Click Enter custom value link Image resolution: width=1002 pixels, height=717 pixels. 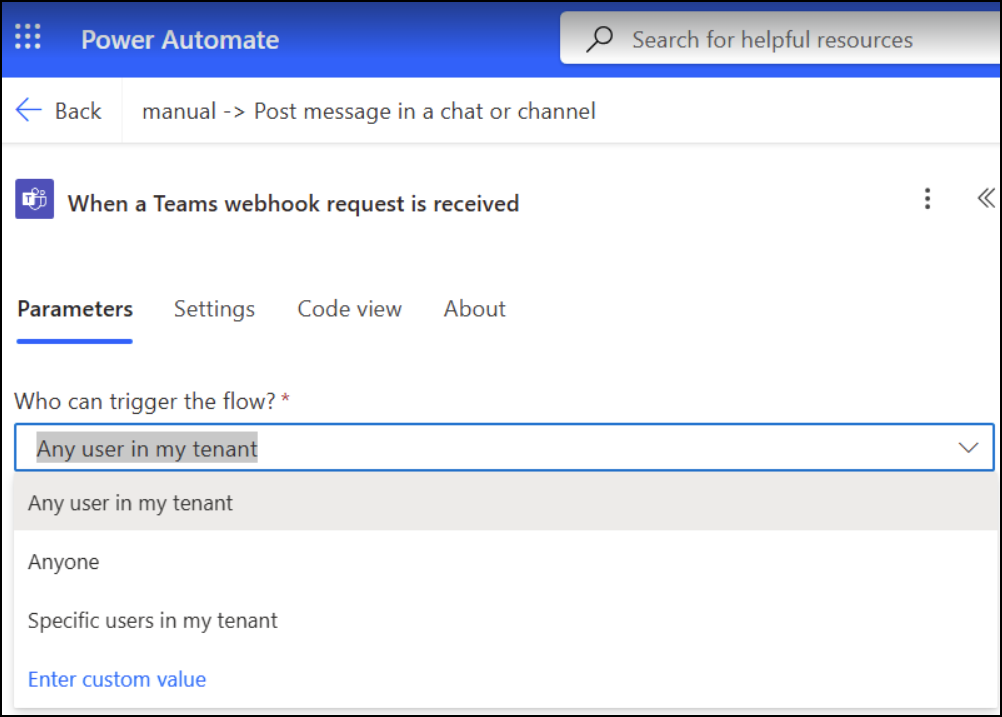click(117, 679)
